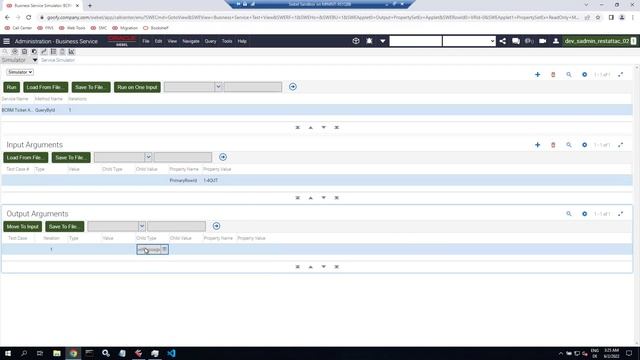The height and width of the screenshot is (360, 640).
Task: Click search text field in Input Arguments
Action: 183,157
